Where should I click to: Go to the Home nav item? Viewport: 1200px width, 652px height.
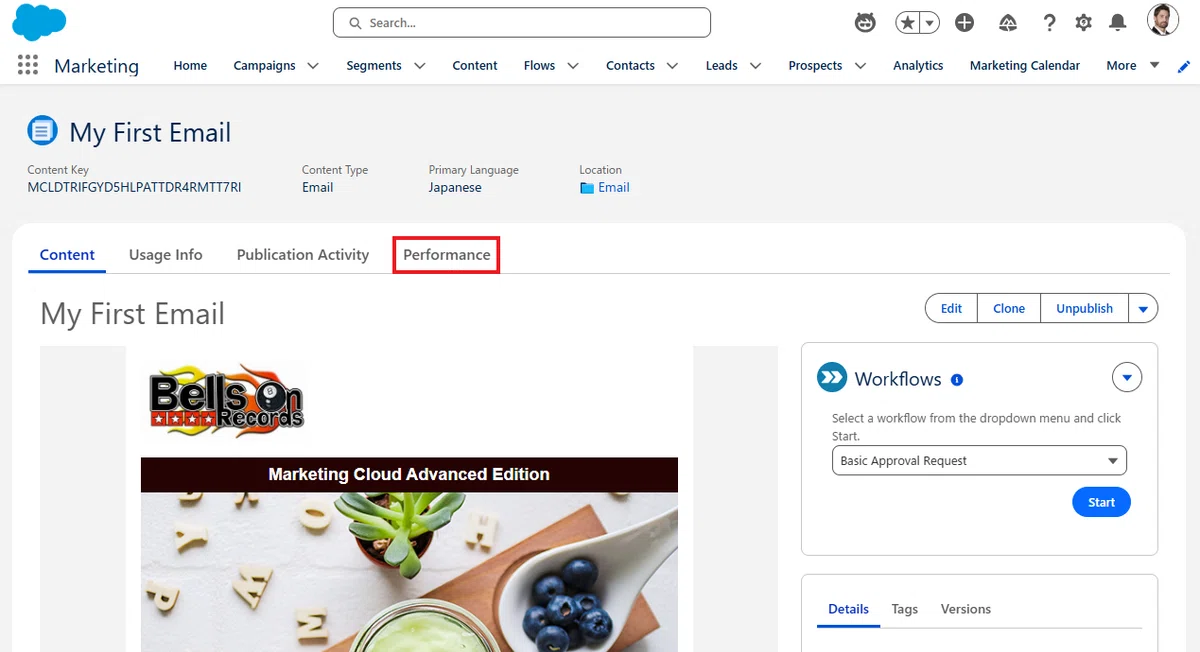(190, 66)
